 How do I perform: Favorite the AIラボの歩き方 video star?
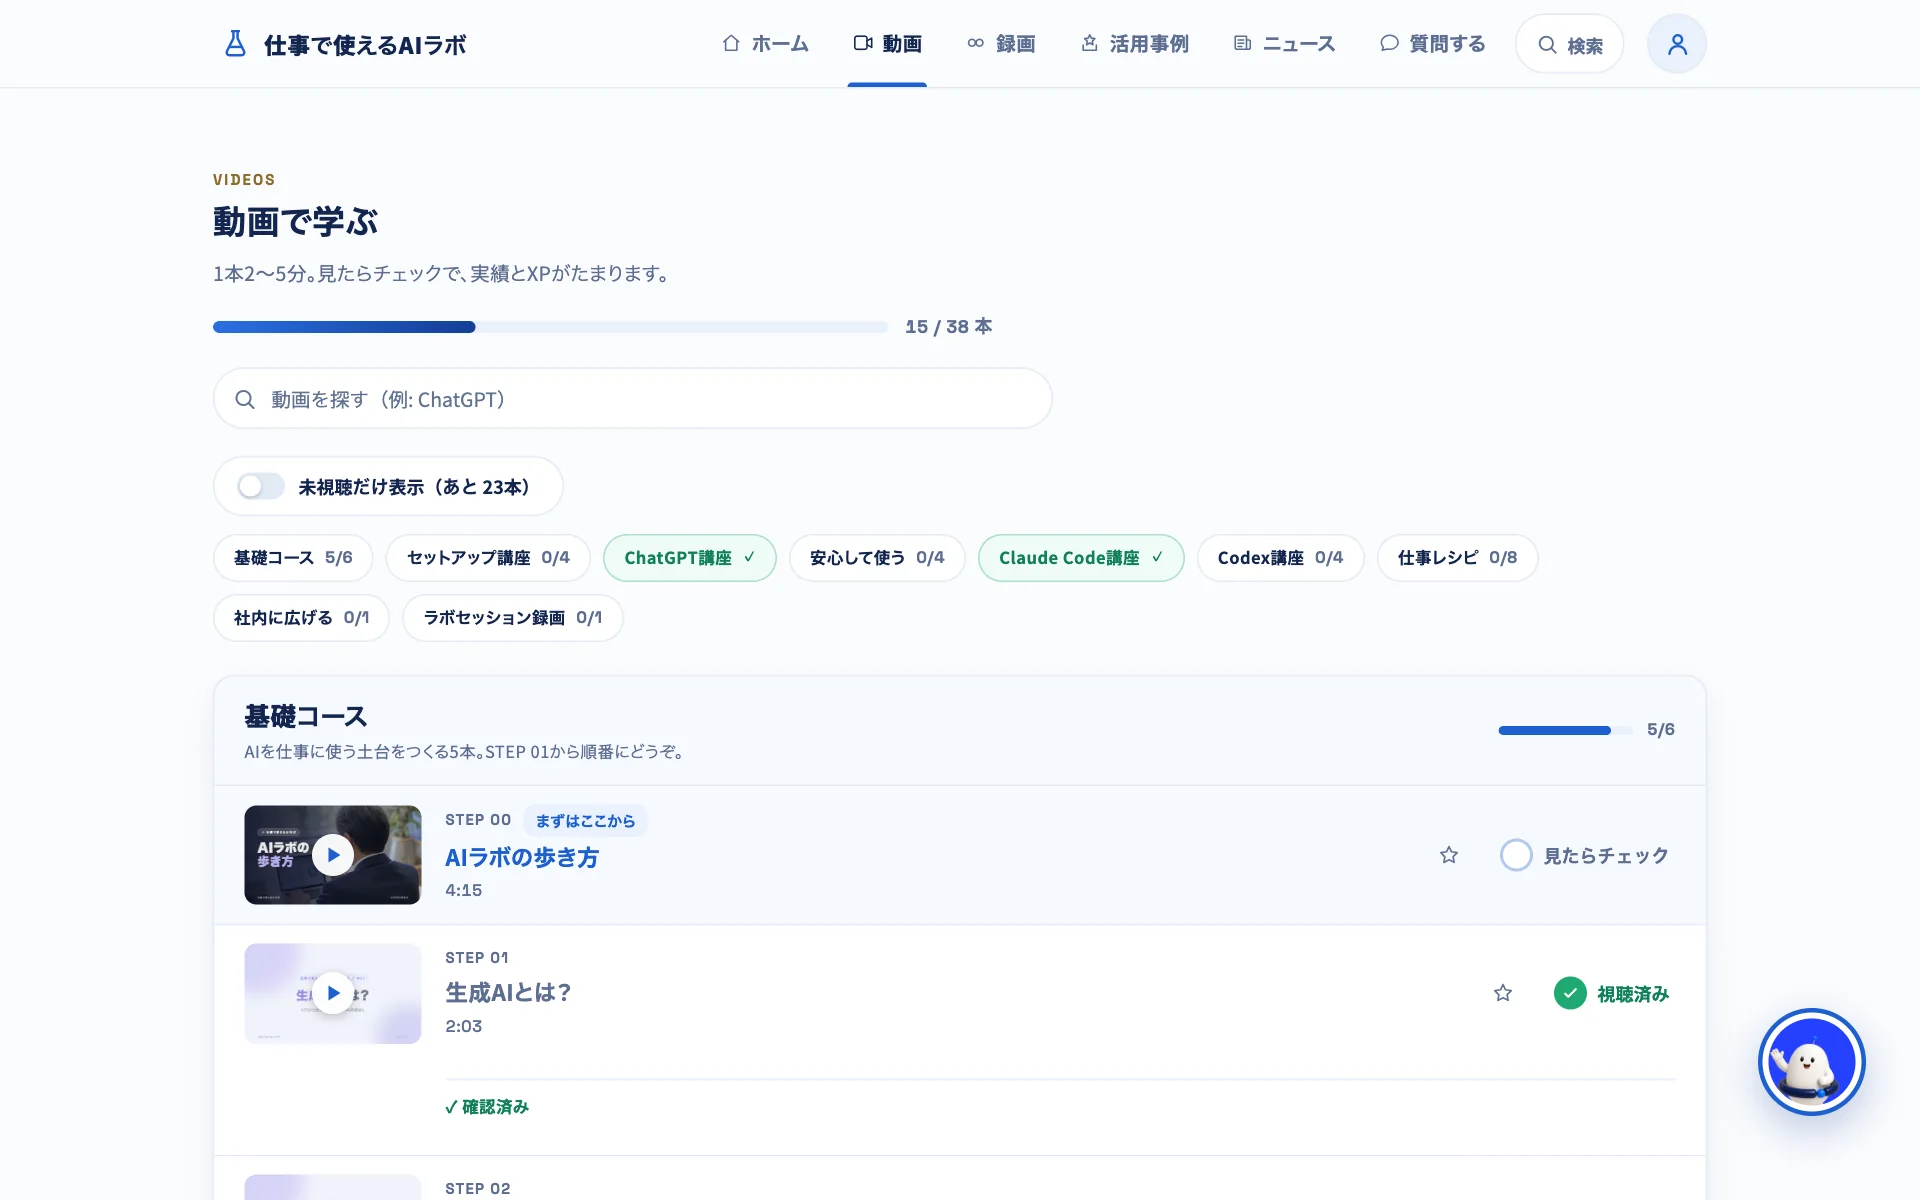pyautogui.click(x=1449, y=855)
